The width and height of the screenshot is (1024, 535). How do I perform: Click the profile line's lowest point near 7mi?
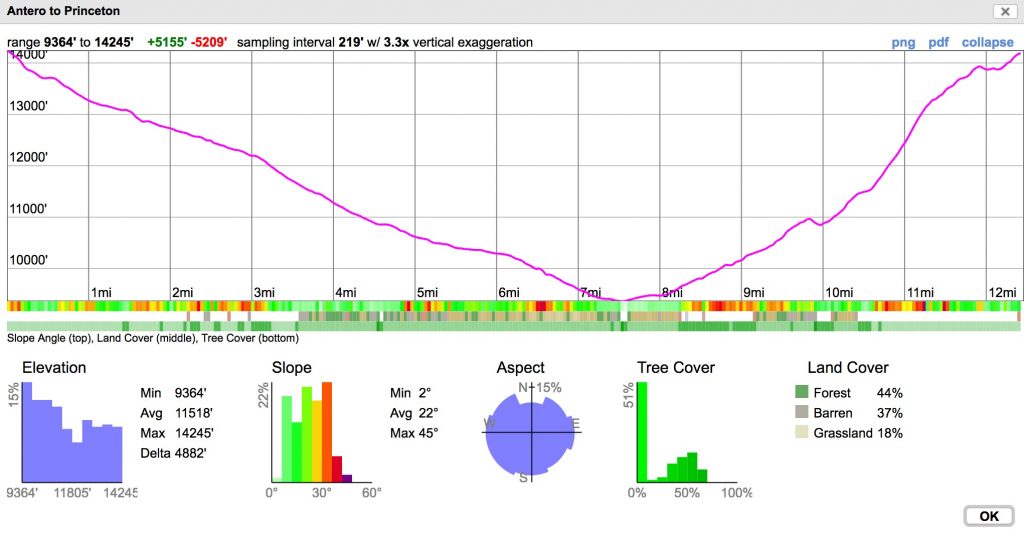pos(622,299)
